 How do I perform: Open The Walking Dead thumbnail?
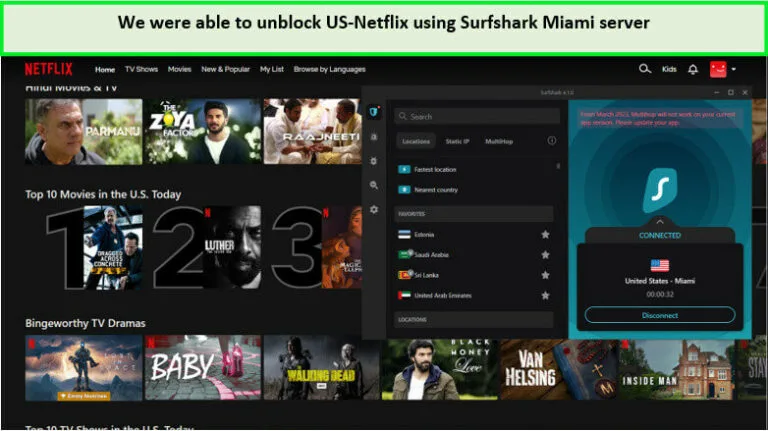click(x=322, y=367)
